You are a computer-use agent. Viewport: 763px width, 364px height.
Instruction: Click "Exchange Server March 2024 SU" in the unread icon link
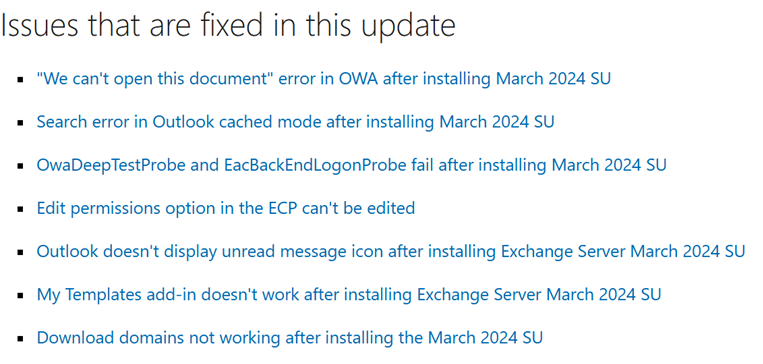[623, 252]
